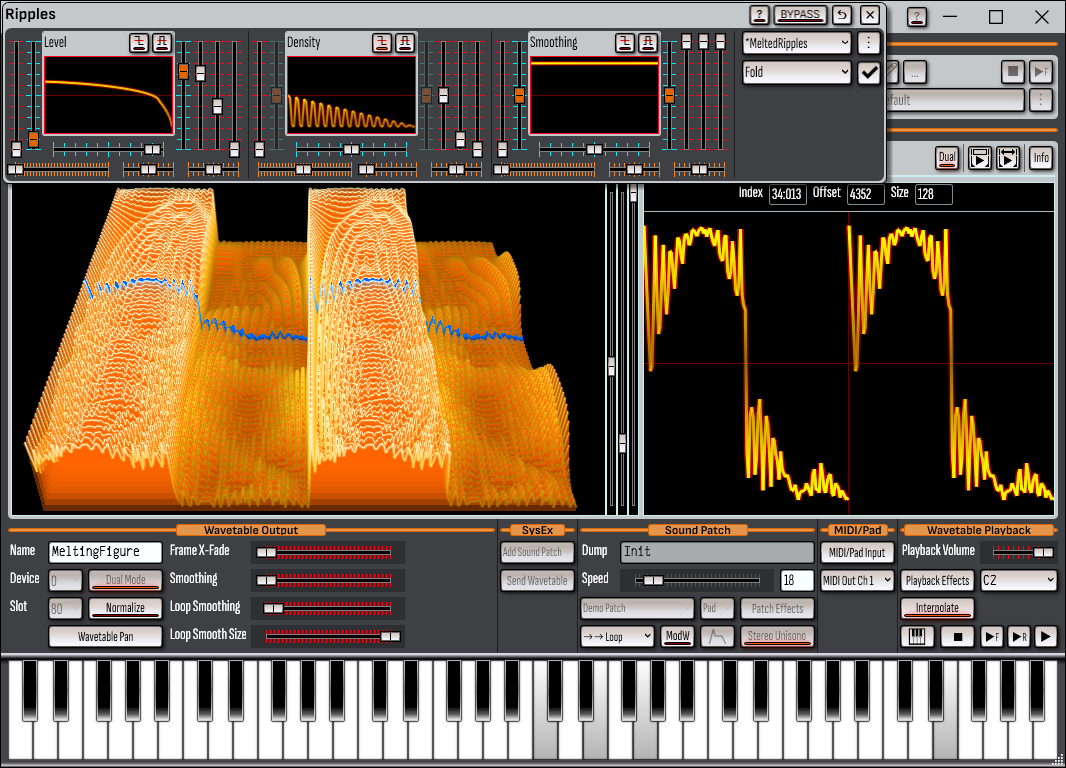This screenshot has height=768, width=1066.
Task: Click the Name field containing MeltingFigure
Action: click(x=105, y=552)
